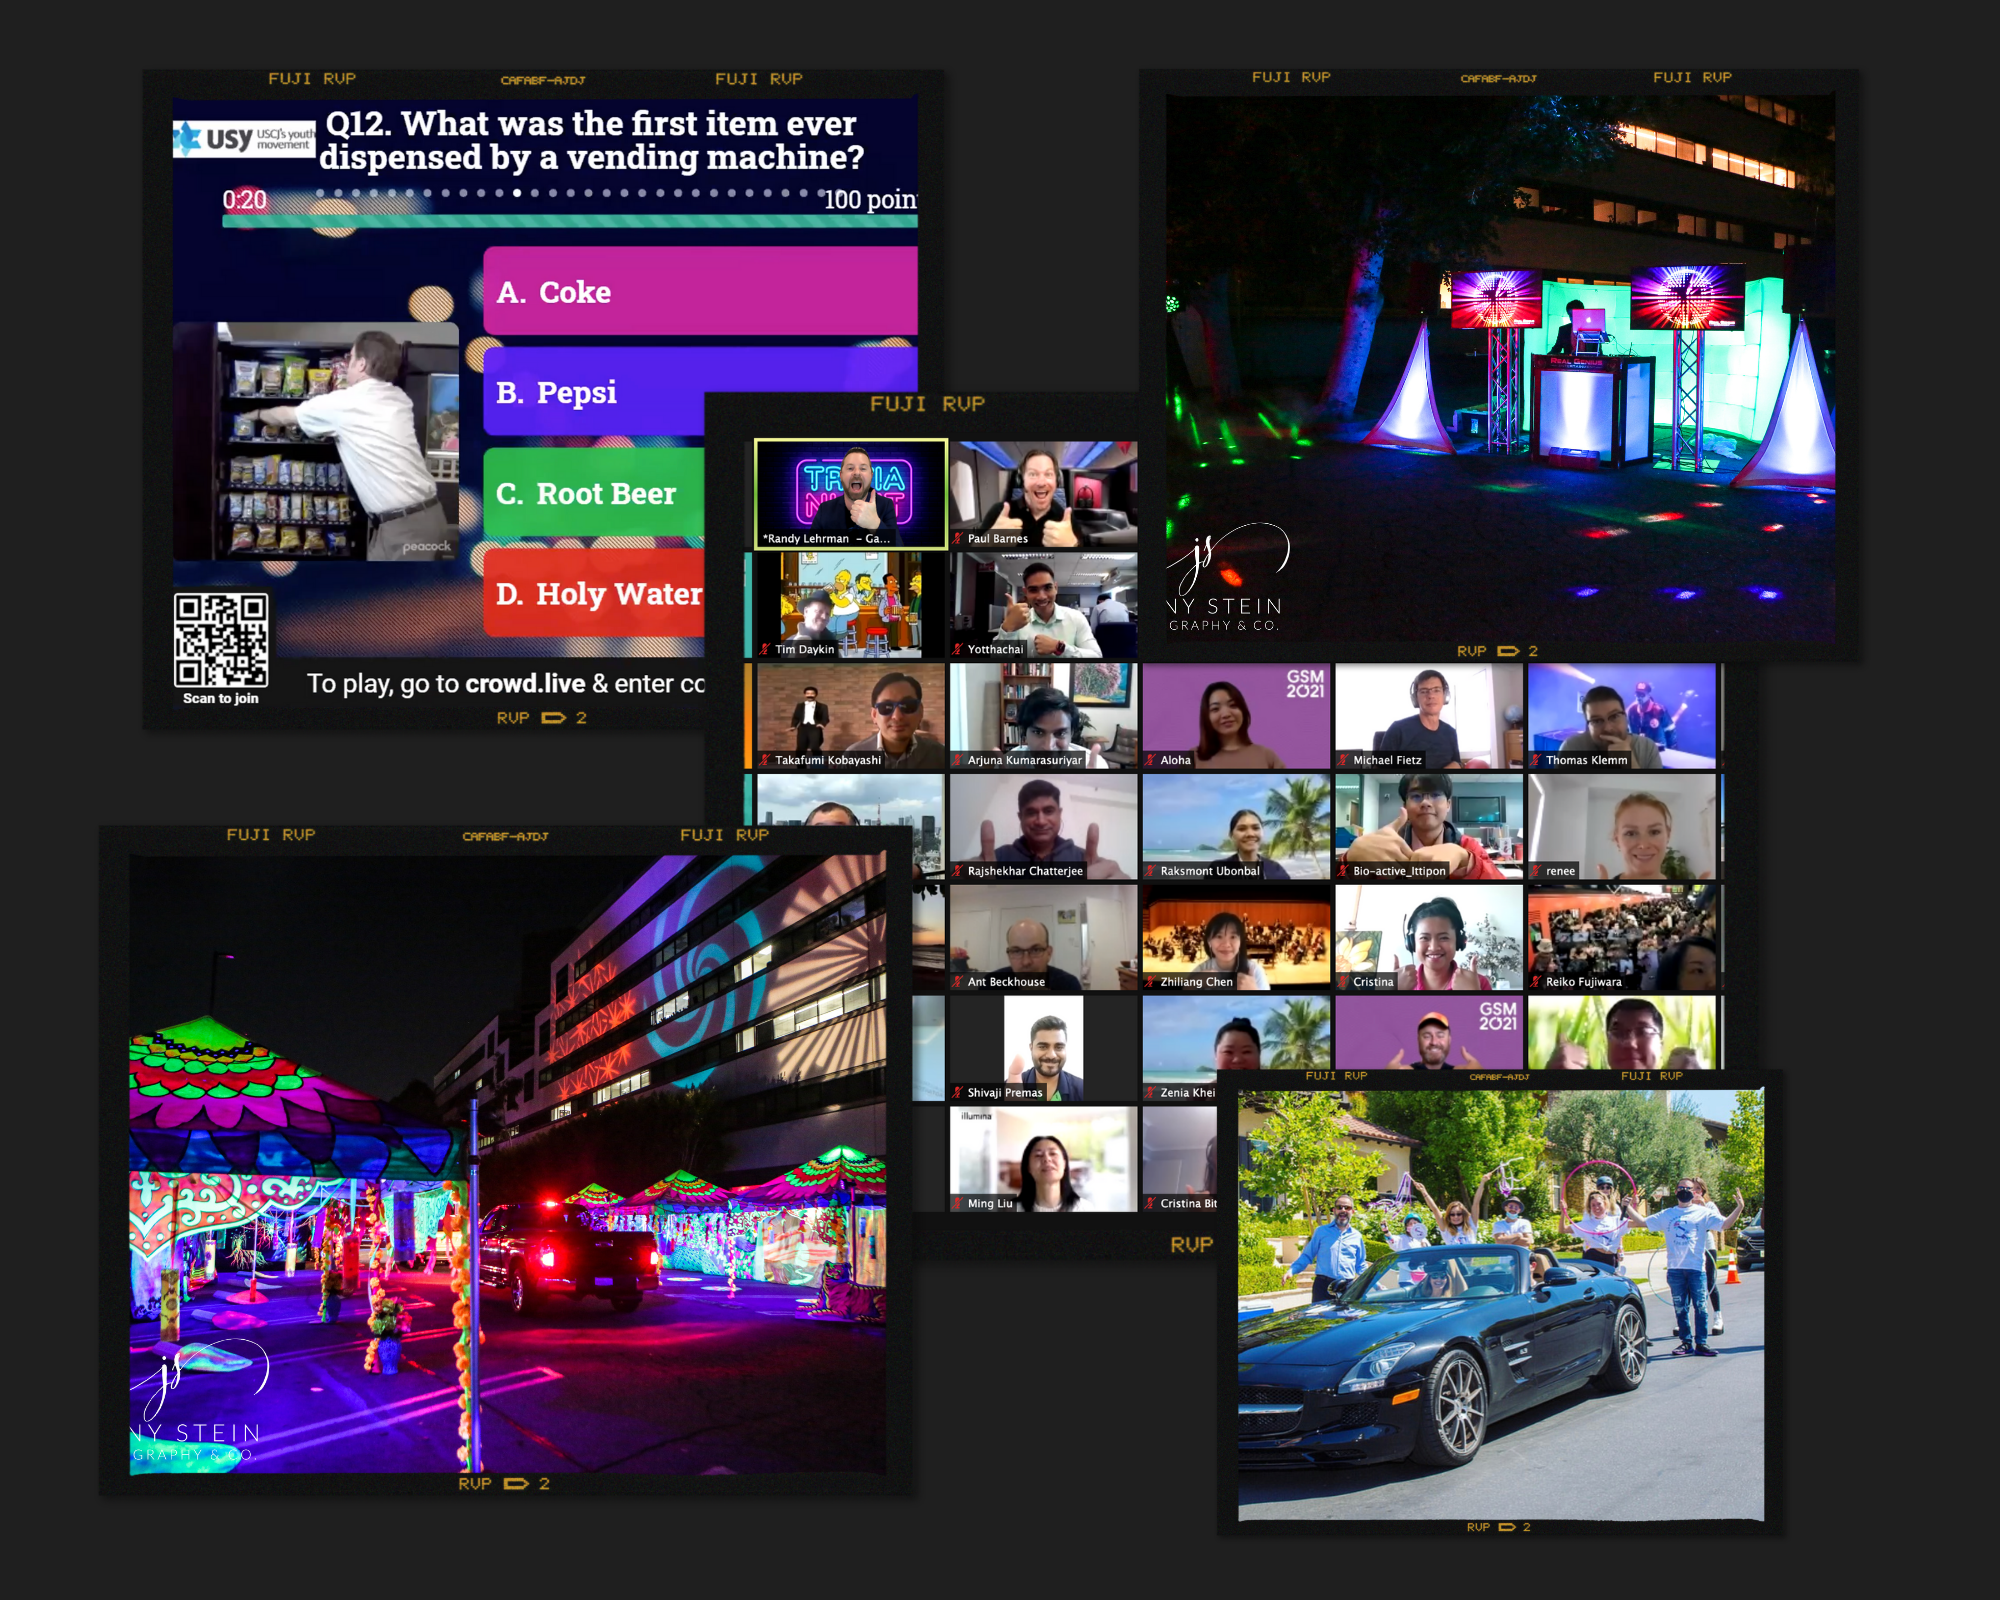Select answer A. Coke
The image size is (2000, 1600).
coord(700,291)
